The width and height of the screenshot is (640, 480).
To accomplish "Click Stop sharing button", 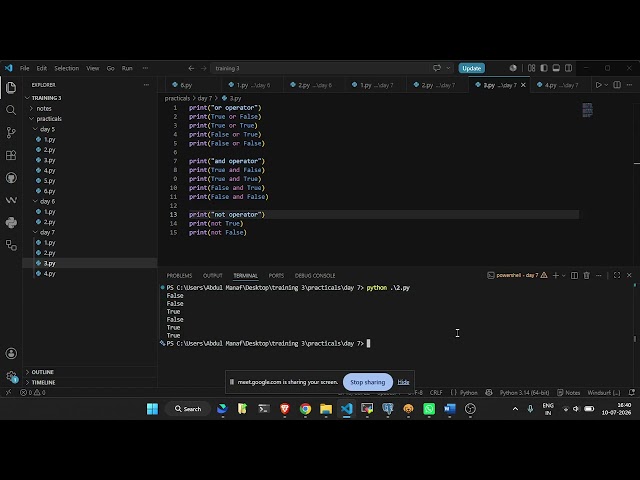I will pyautogui.click(x=367, y=382).
